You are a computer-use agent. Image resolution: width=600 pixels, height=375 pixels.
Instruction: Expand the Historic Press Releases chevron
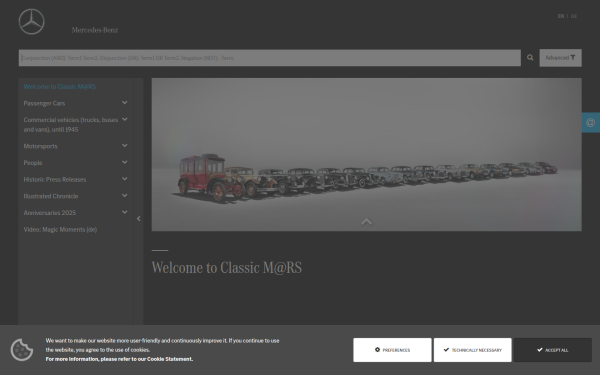tap(124, 179)
